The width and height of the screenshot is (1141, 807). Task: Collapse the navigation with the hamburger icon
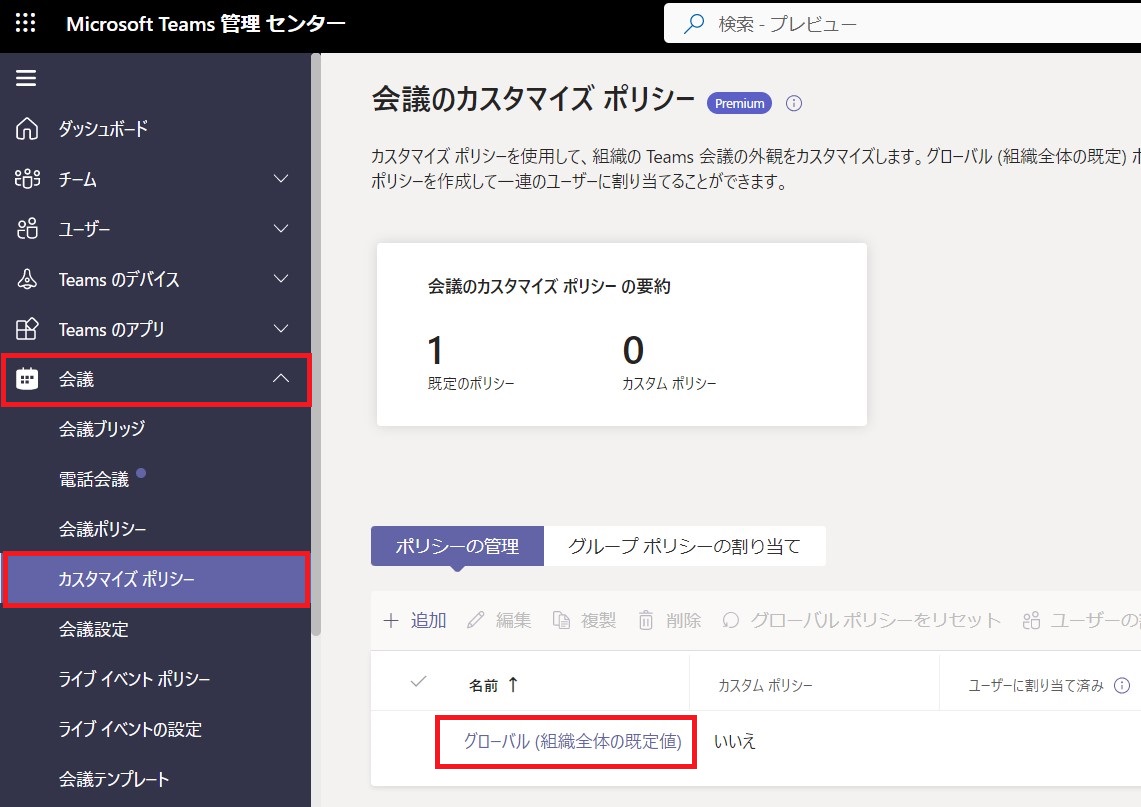click(26, 78)
